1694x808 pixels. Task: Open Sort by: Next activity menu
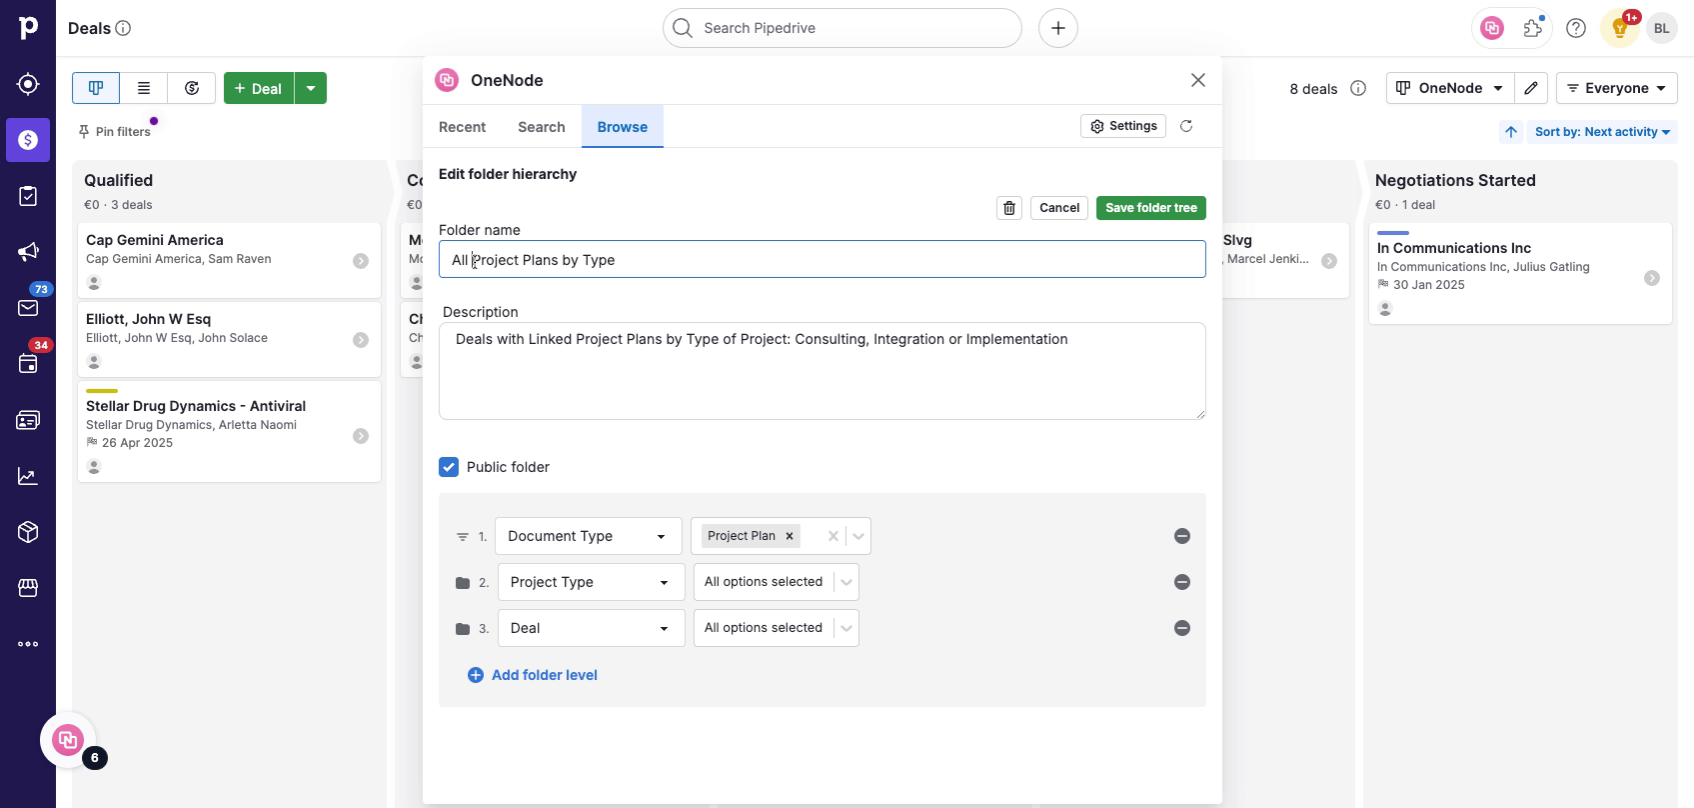(1603, 132)
